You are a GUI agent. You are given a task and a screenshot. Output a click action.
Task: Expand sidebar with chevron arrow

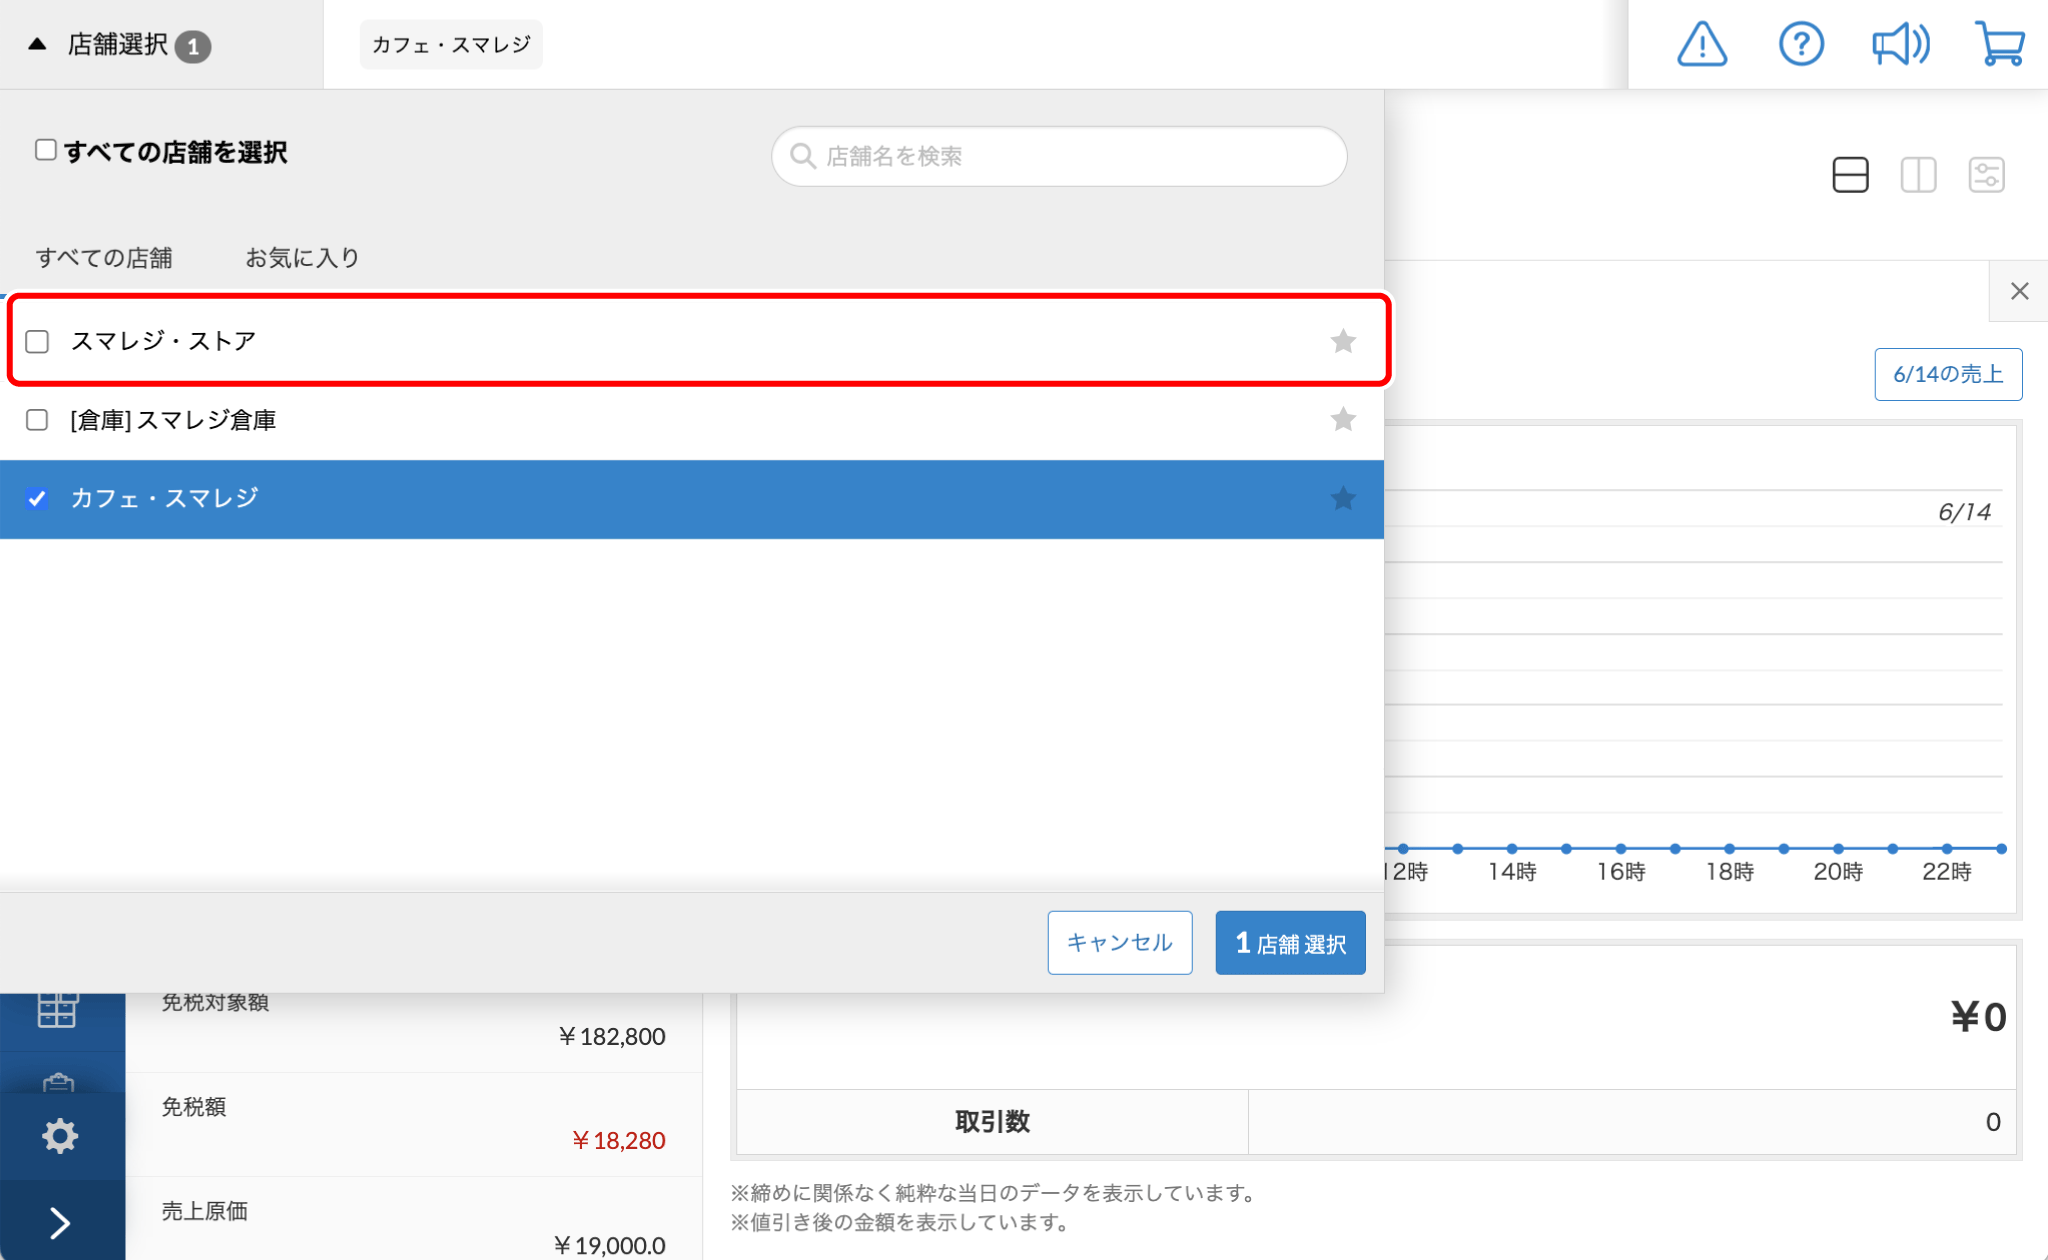[x=60, y=1222]
